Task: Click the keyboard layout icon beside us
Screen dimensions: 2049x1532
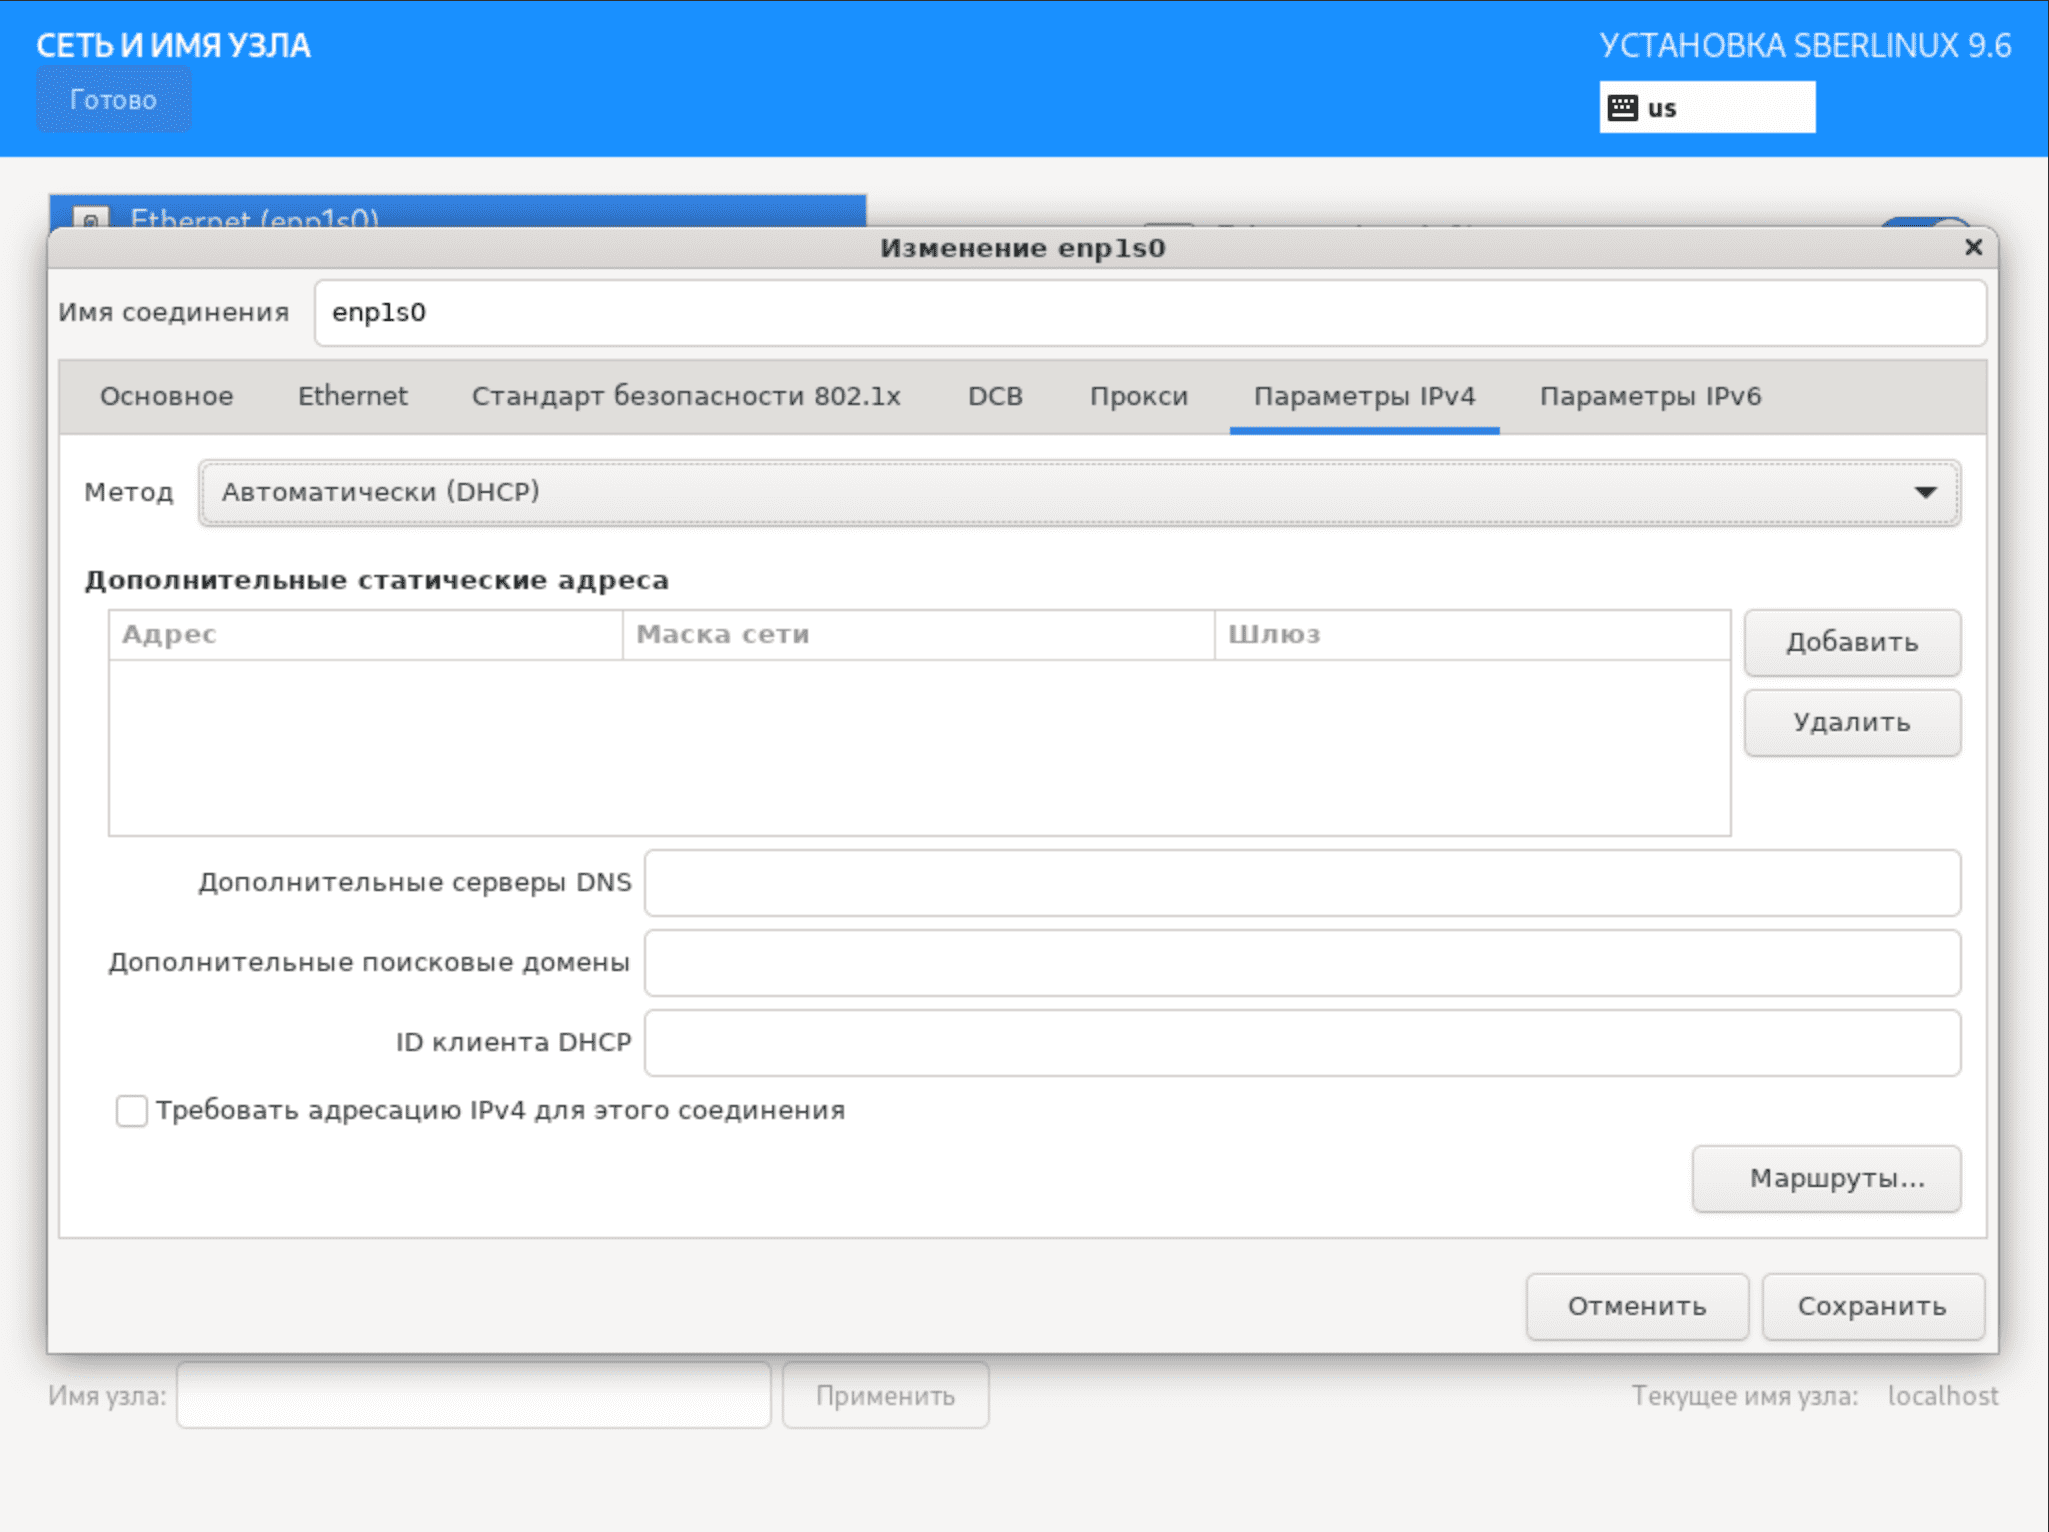Action: 1622,107
